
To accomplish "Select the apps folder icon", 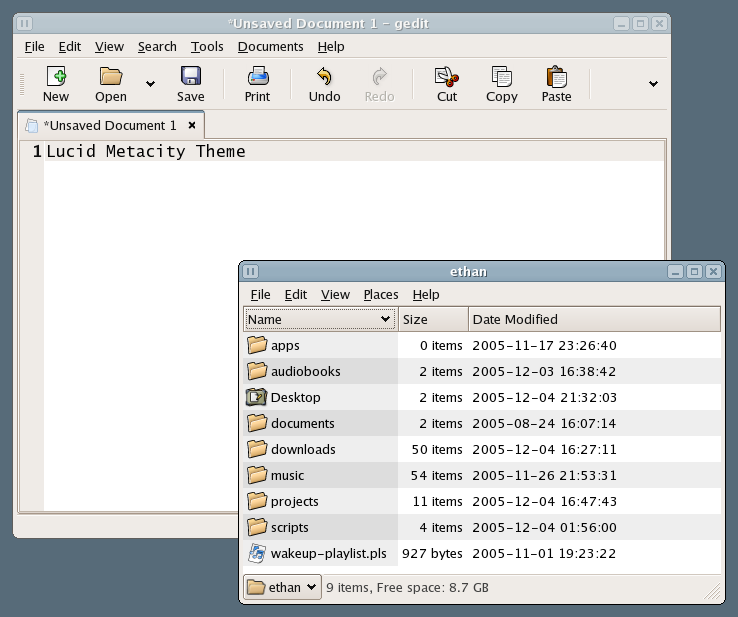I will point(257,345).
